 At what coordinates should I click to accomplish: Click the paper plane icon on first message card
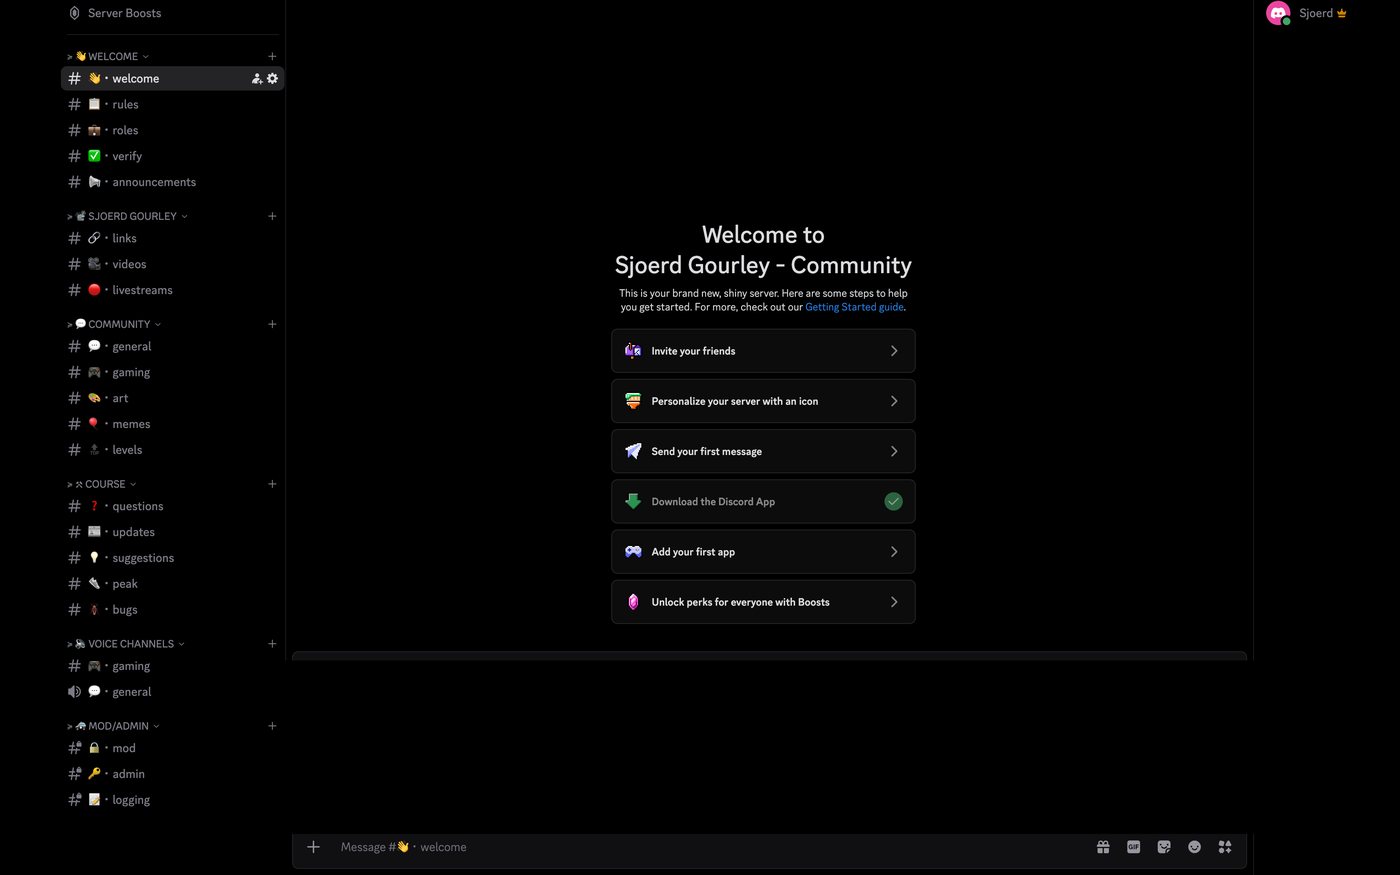(633, 451)
